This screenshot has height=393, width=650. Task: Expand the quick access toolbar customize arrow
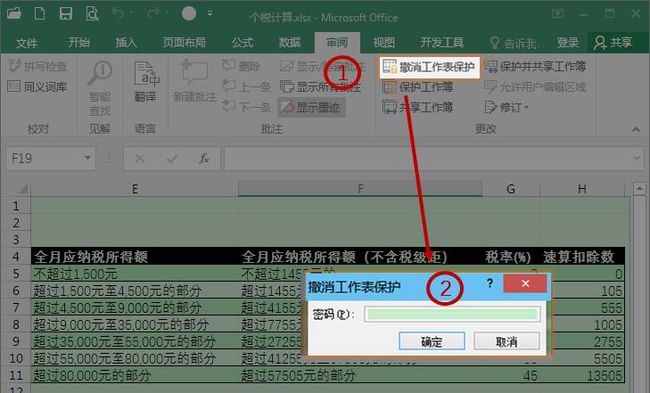tap(210, 14)
